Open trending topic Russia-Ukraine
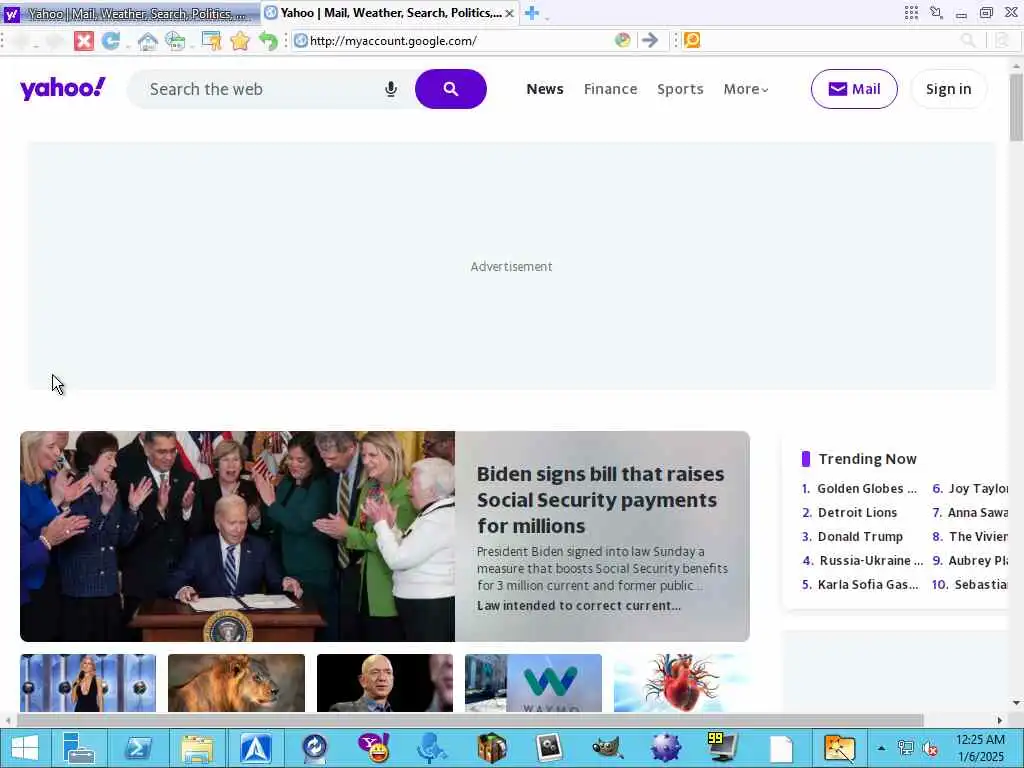 coord(871,560)
